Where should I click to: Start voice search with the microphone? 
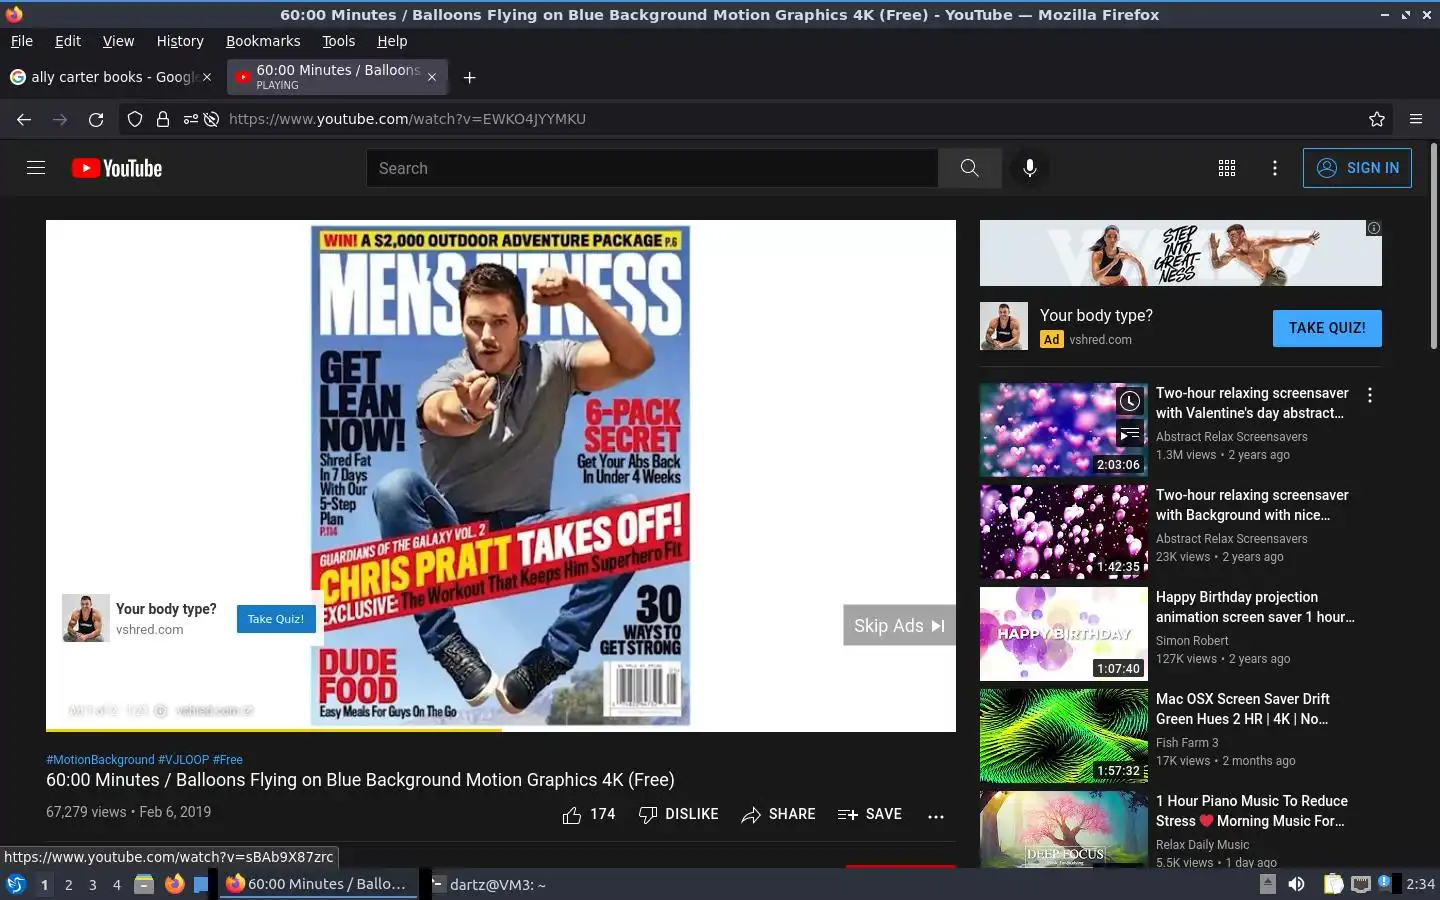1029,168
